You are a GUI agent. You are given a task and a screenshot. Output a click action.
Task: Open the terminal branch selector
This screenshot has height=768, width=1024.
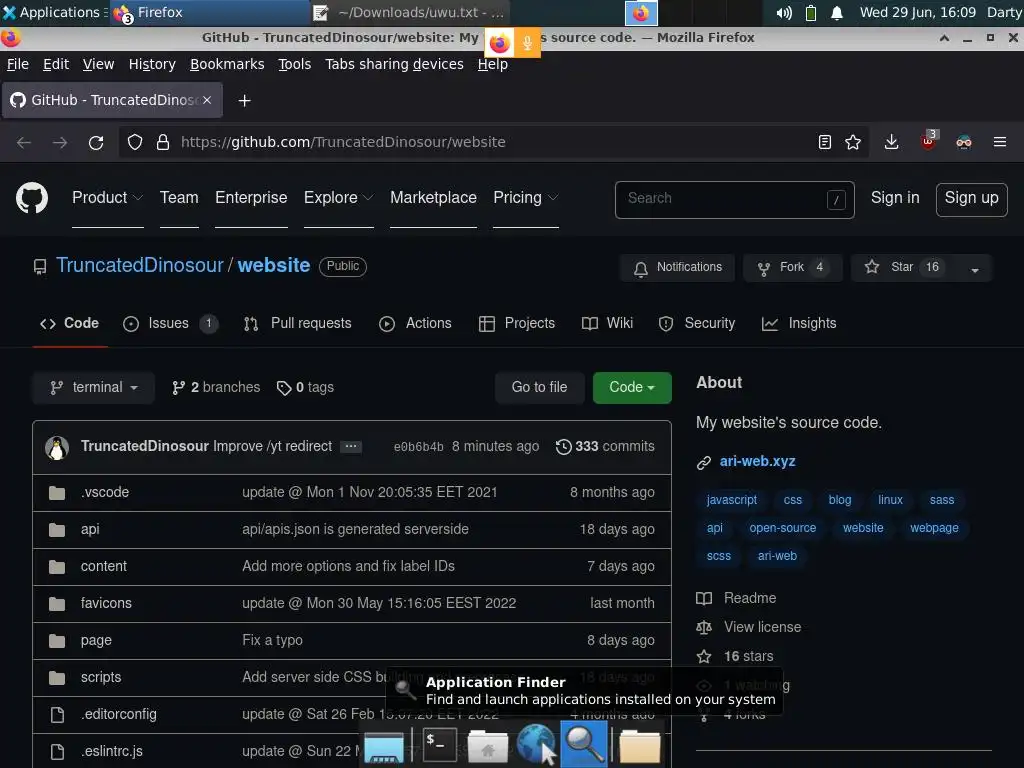pyautogui.click(x=93, y=388)
